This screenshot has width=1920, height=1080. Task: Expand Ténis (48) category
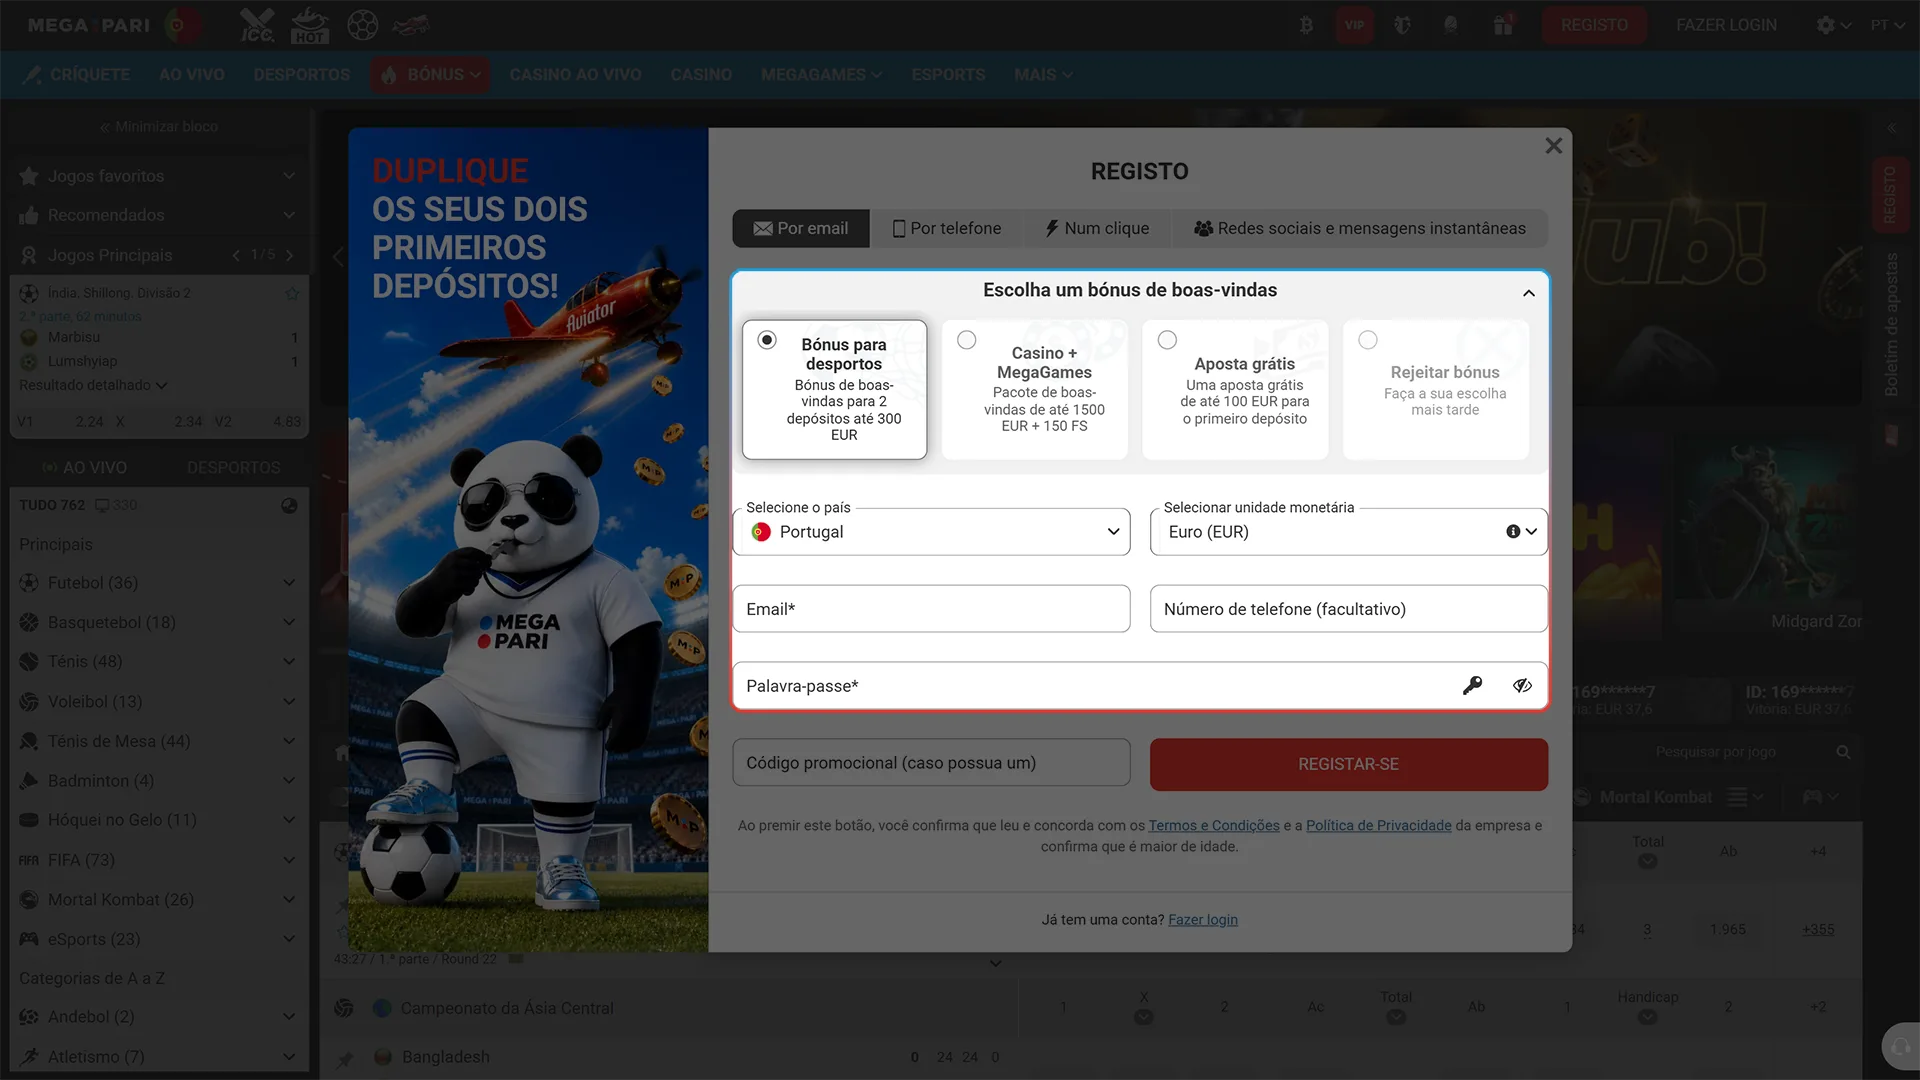click(x=158, y=662)
